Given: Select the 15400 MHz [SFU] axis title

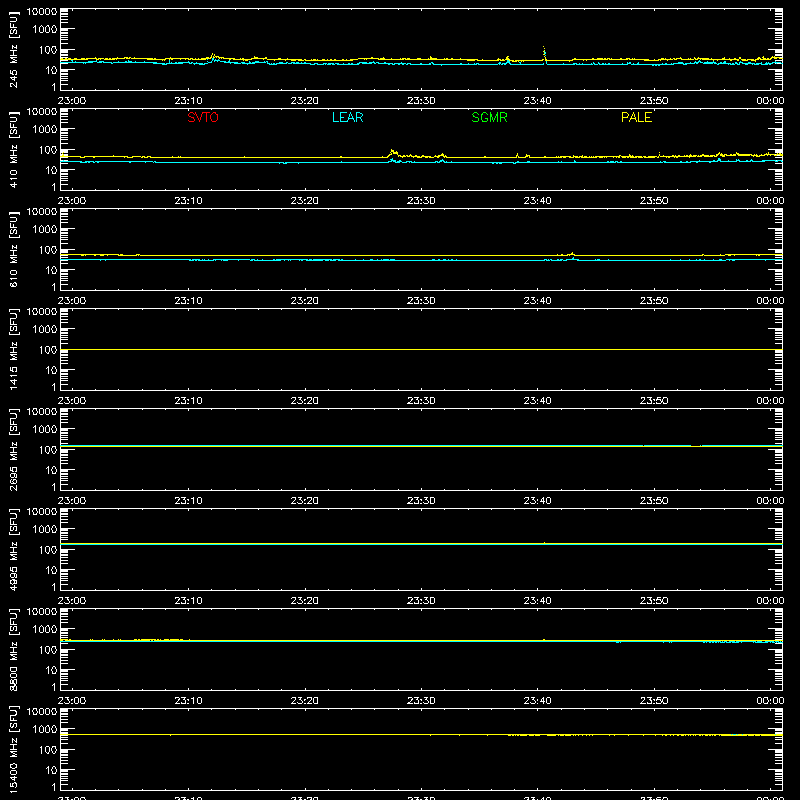Looking at the screenshot, I should [13, 750].
